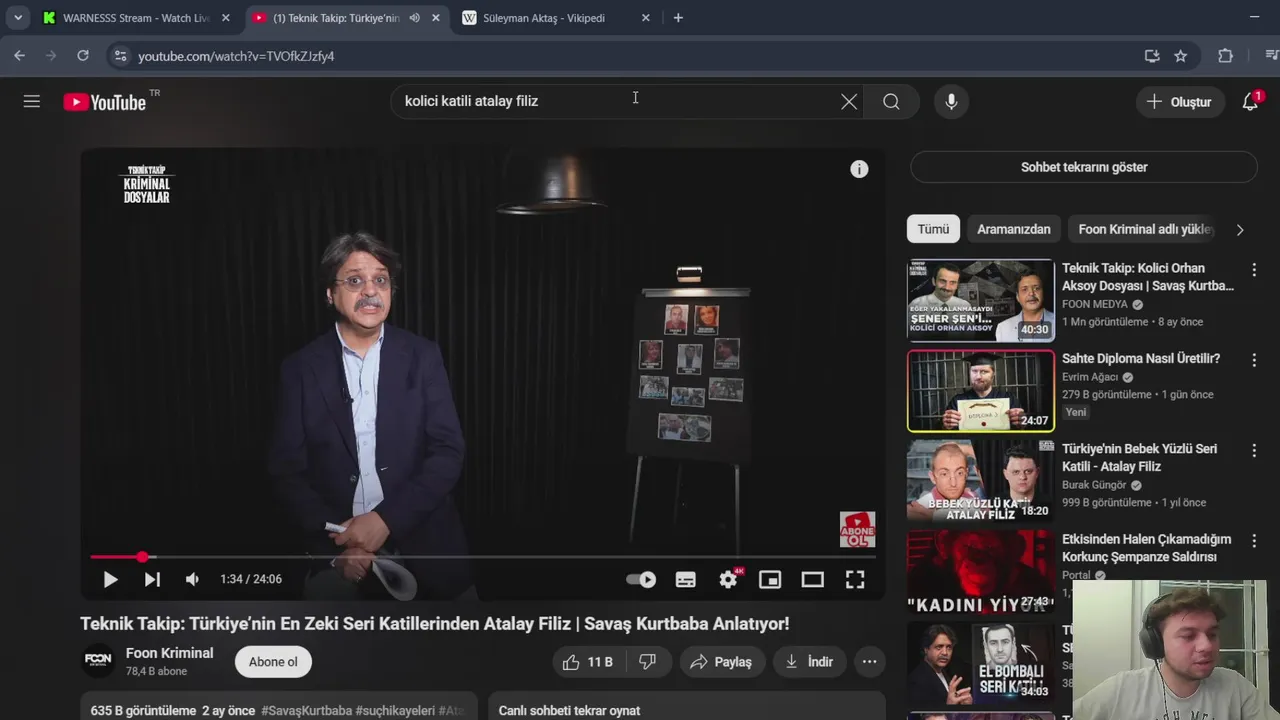Open Kolici Orhan Aksoy video thumbnail
This screenshot has height=720, width=1280.
980,300
